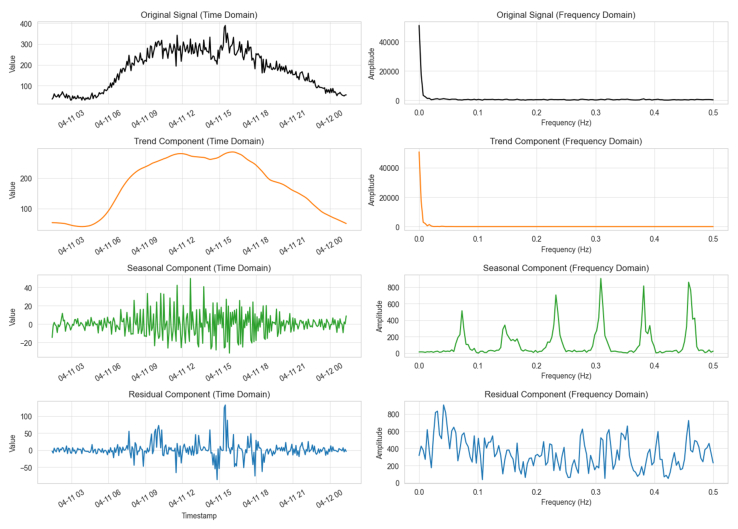The height and width of the screenshot is (529, 738).
Task: Click the "04-12 00" tick in Residual time plot
Action: click(330, 494)
